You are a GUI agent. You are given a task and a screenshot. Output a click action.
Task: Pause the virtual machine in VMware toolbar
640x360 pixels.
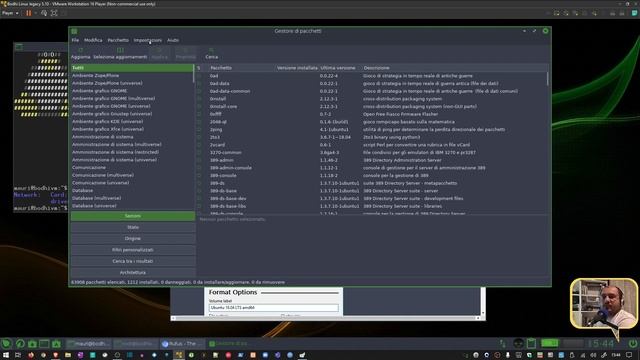coord(29,13)
